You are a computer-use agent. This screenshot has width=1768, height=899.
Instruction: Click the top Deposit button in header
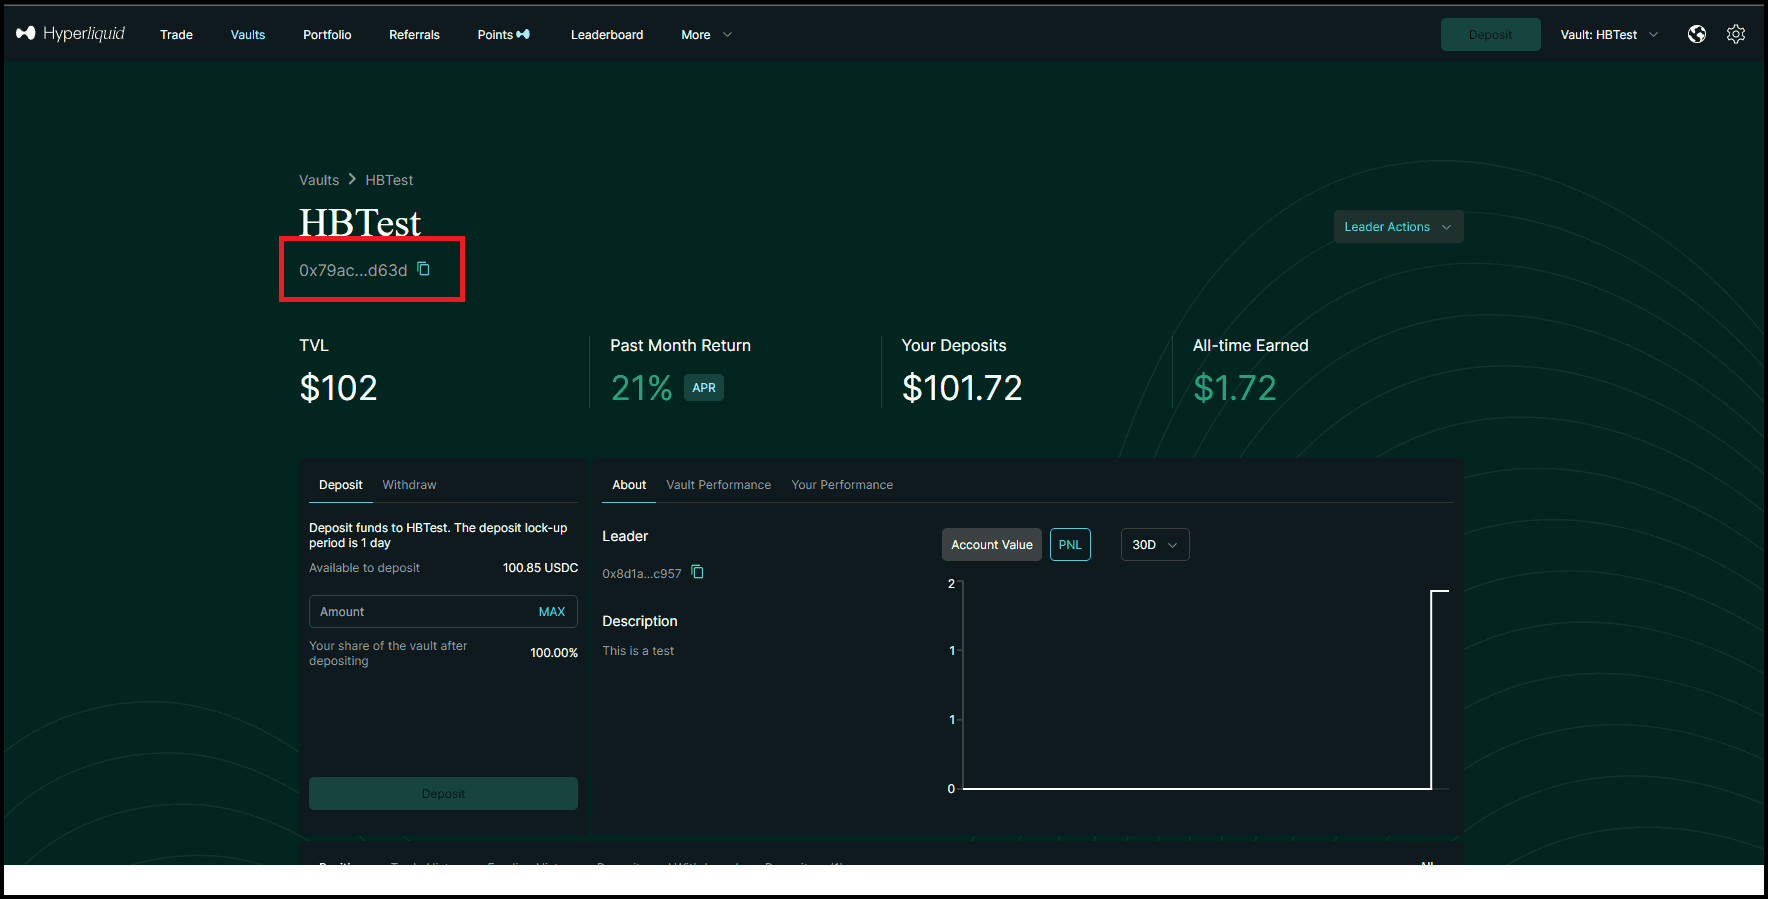tap(1490, 34)
